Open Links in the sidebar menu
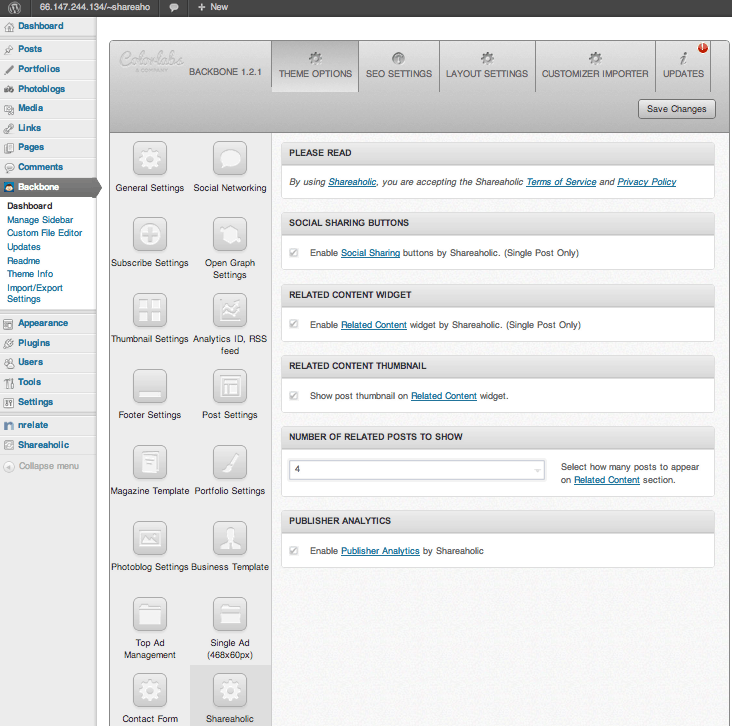The width and height of the screenshot is (732, 726). click(48, 127)
